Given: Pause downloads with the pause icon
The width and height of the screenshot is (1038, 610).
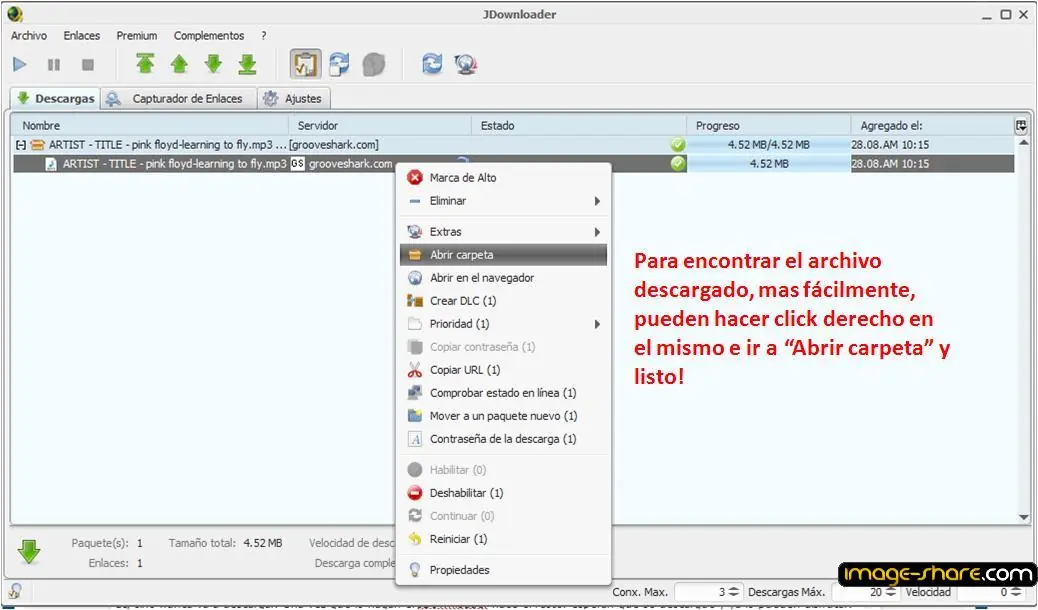Looking at the screenshot, I should click(x=54, y=64).
